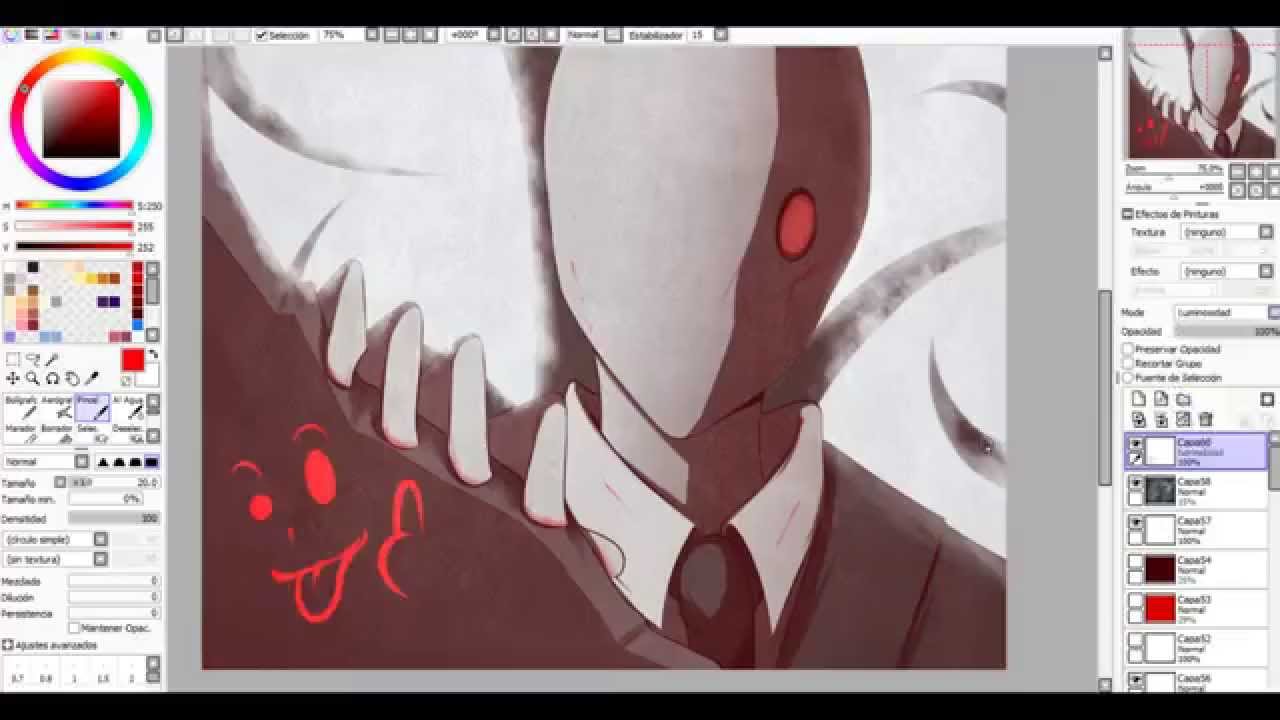This screenshot has height=720, width=1280.
Task: Select the Capa52 layer row
Action: coord(1196,648)
